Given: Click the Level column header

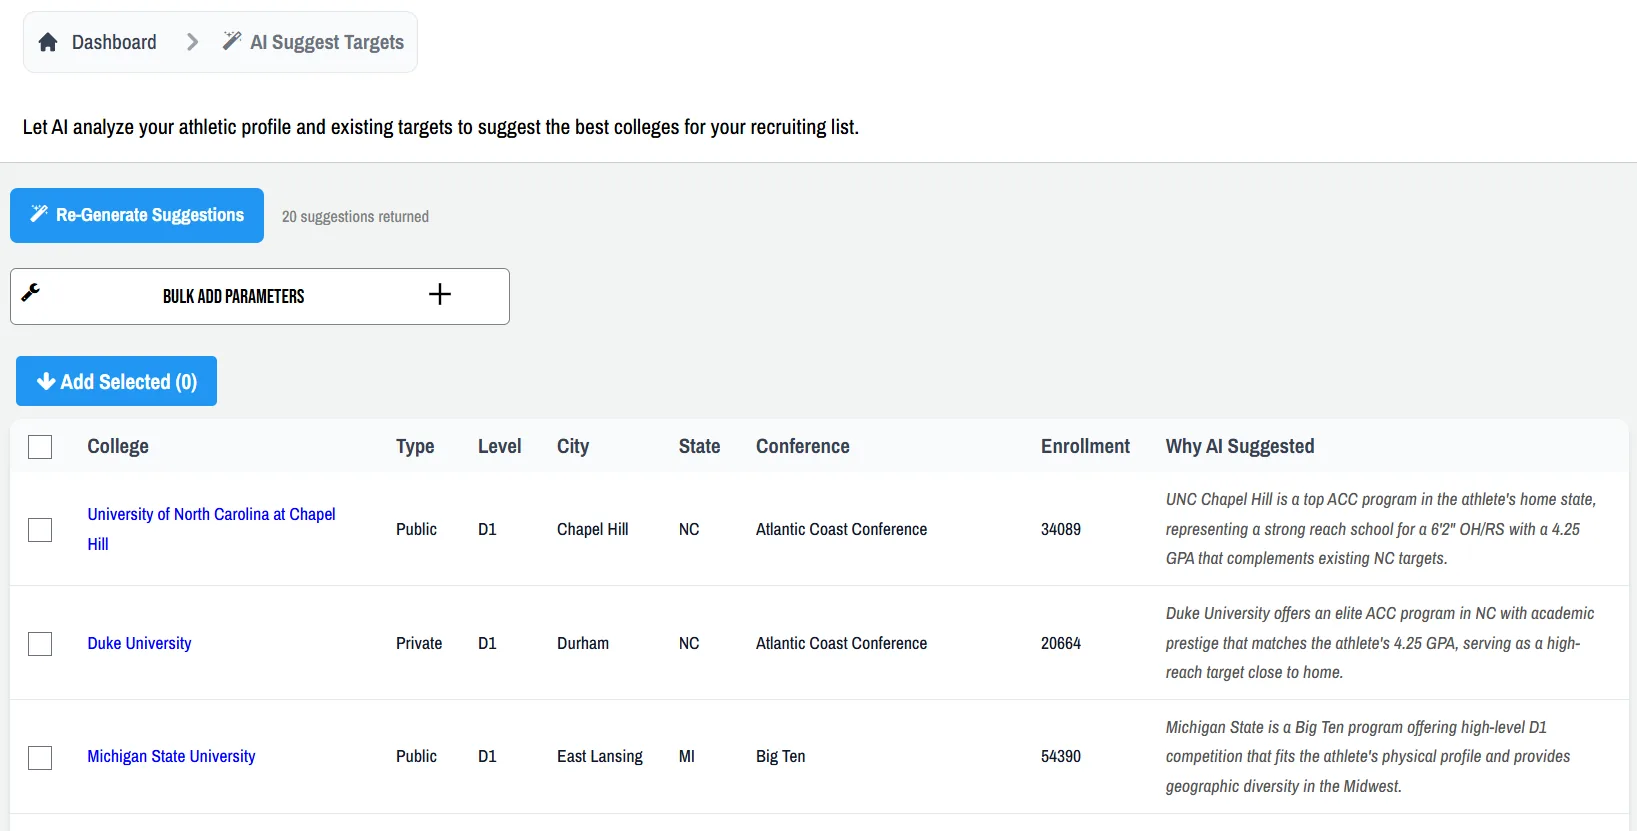Looking at the screenshot, I should point(500,446).
